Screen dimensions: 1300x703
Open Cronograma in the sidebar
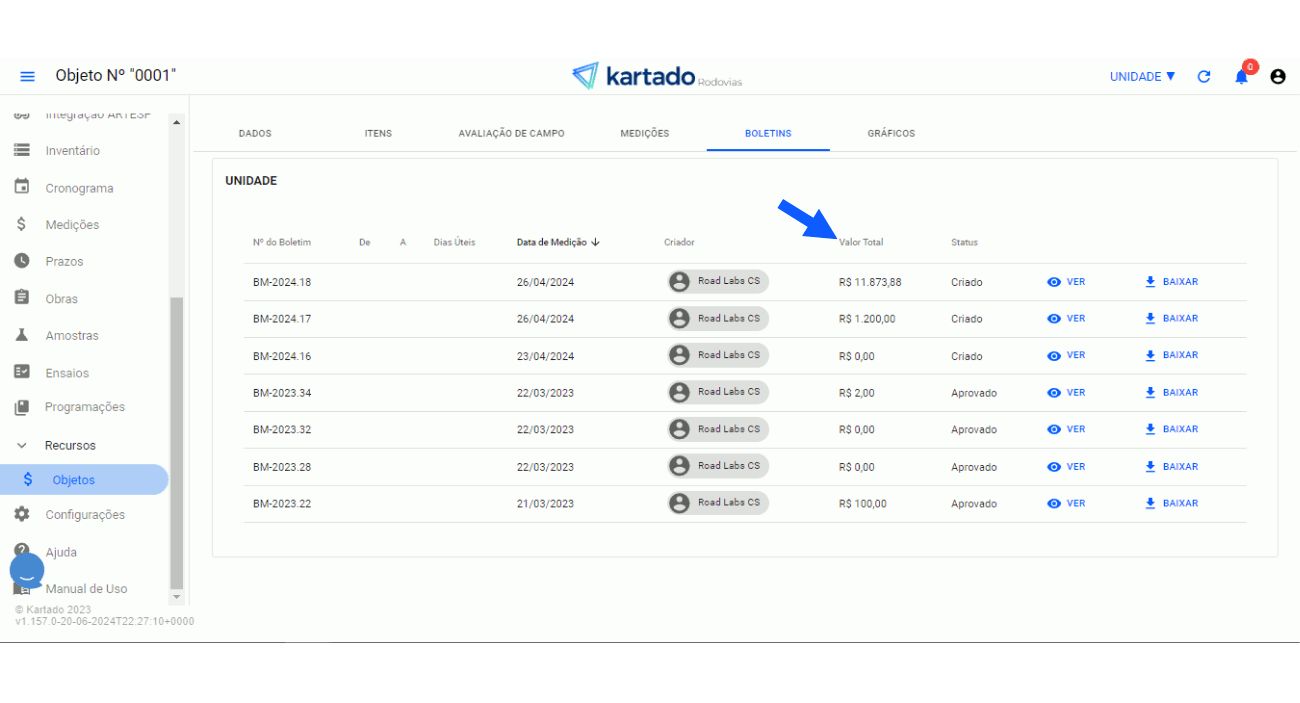click(78, 188)
